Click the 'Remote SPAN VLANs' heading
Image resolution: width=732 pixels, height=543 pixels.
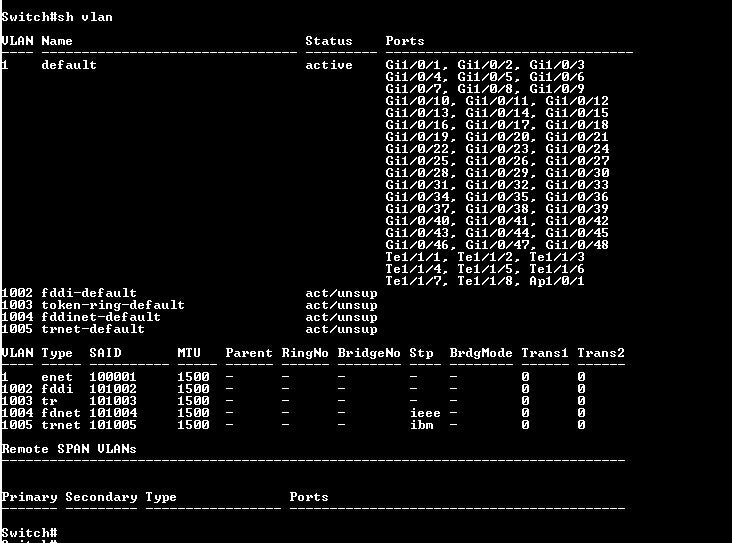pos(69,449)
